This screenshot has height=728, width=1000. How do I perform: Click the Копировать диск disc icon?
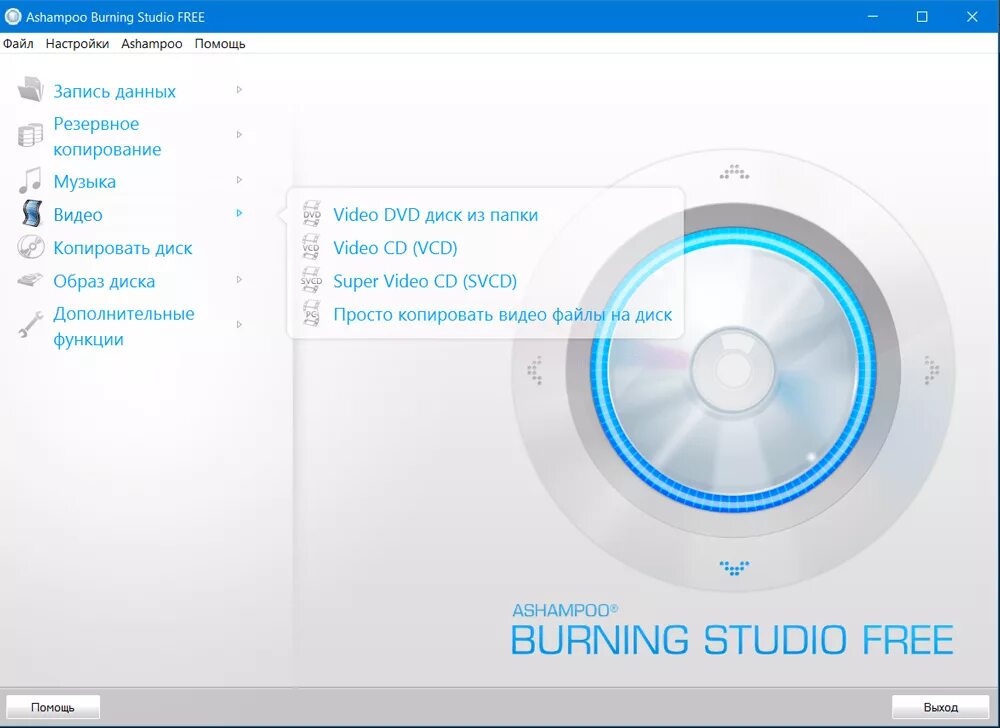[x=30, y=247]
